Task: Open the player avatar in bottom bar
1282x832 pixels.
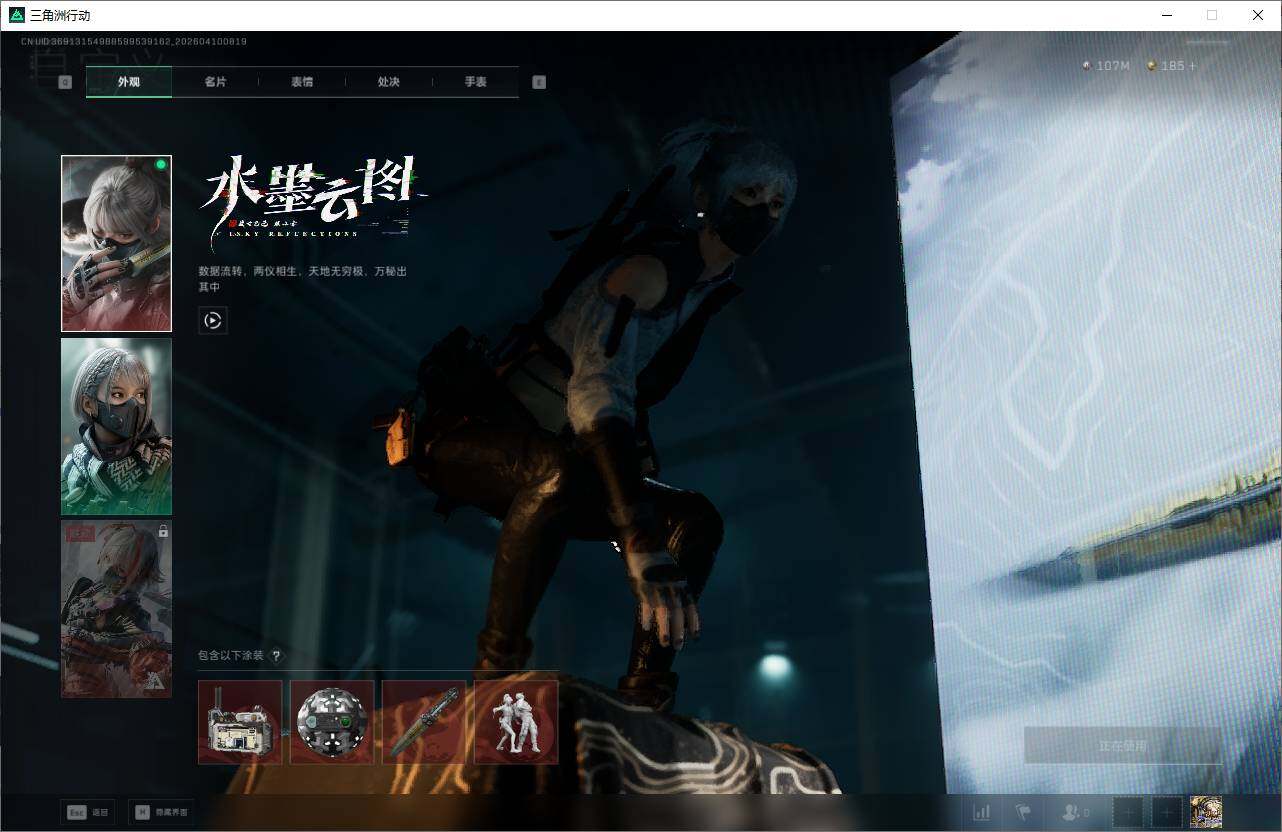Action: [x=1206, y=812]
